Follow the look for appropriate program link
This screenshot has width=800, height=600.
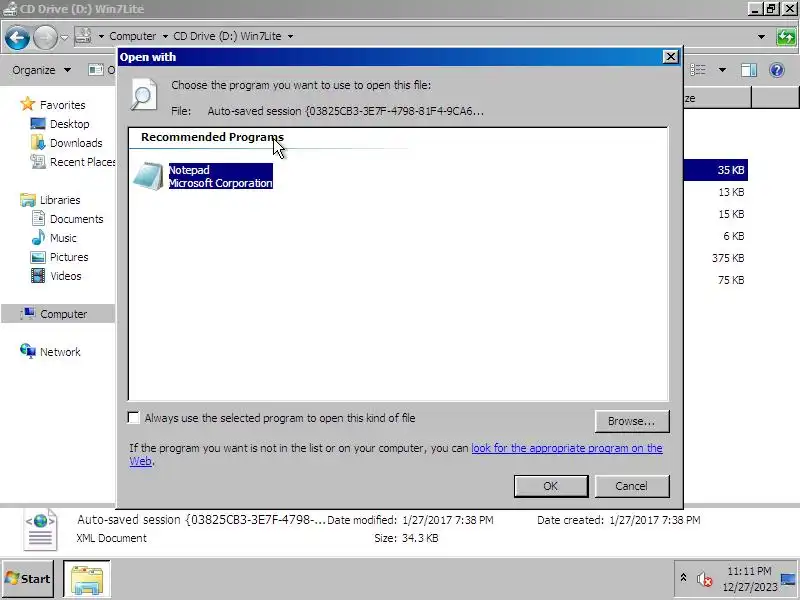pos(566,448)
